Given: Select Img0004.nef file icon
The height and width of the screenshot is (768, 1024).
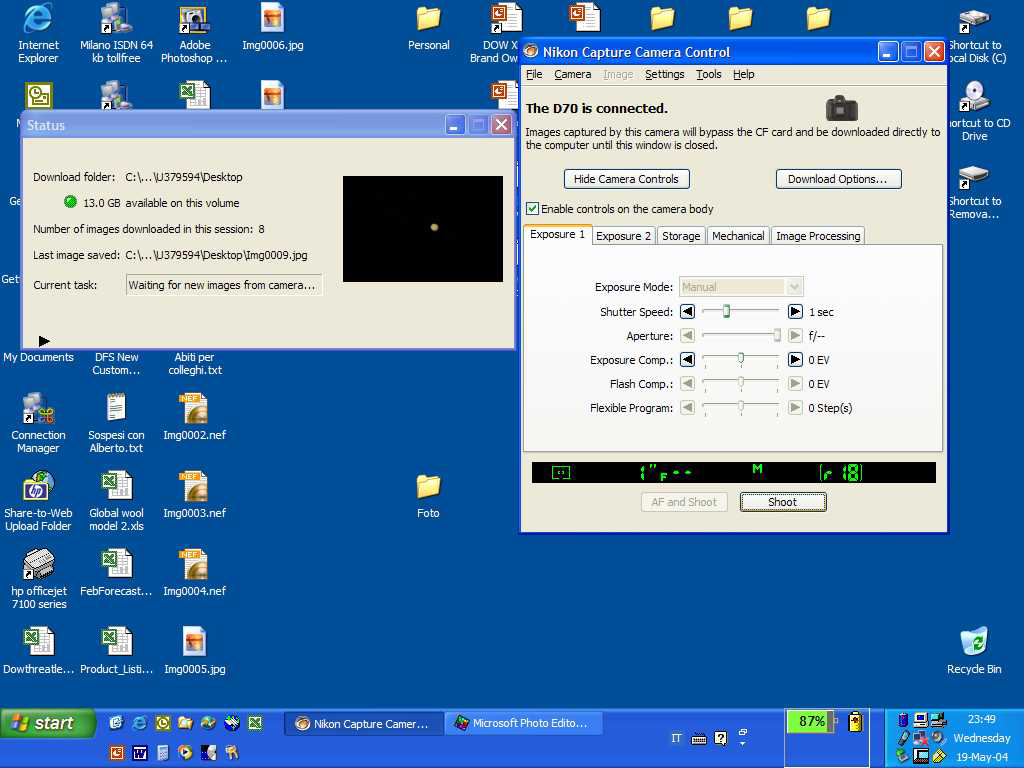Looking at the screenshot, I should (194, 573).
